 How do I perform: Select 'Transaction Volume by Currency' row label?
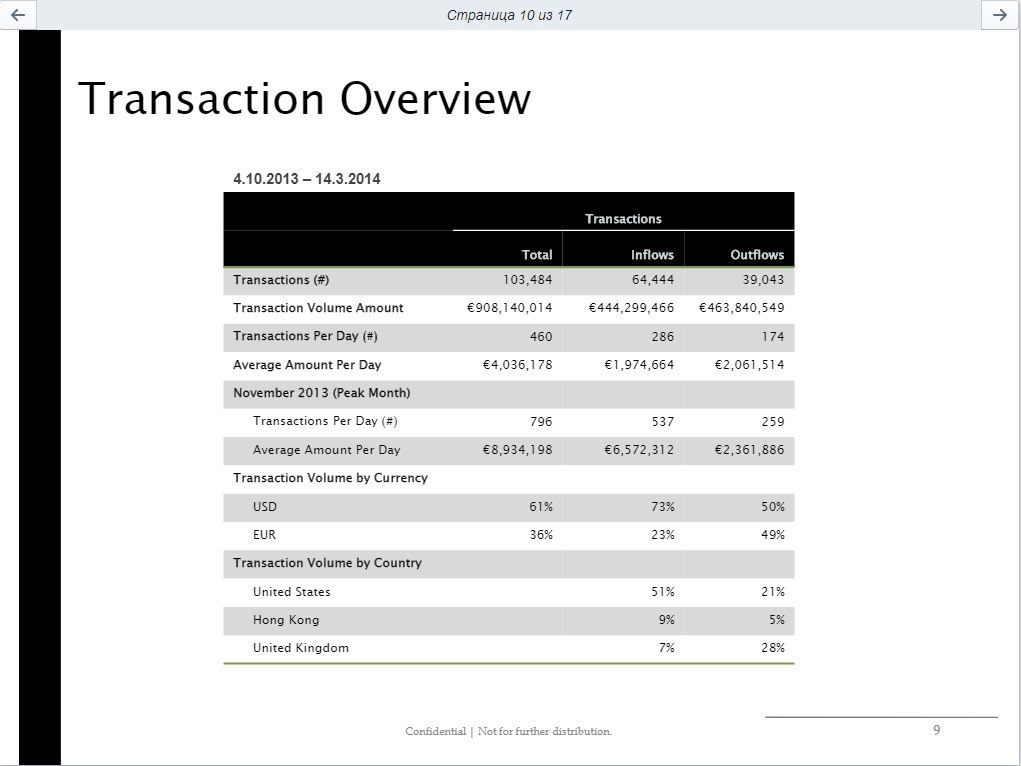click(x=330, y=478)
